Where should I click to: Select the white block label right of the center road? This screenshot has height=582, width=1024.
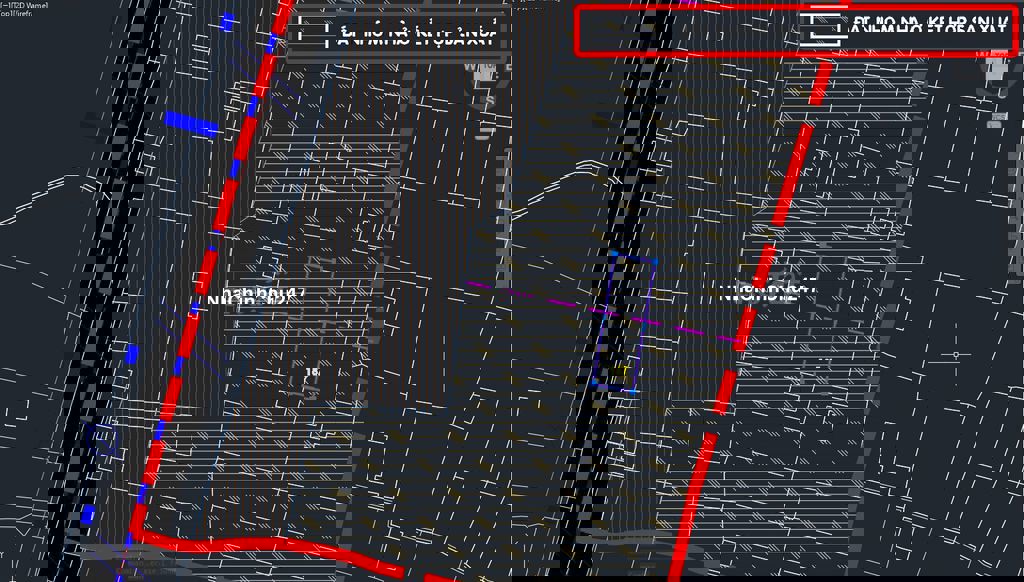coord(768,292)
